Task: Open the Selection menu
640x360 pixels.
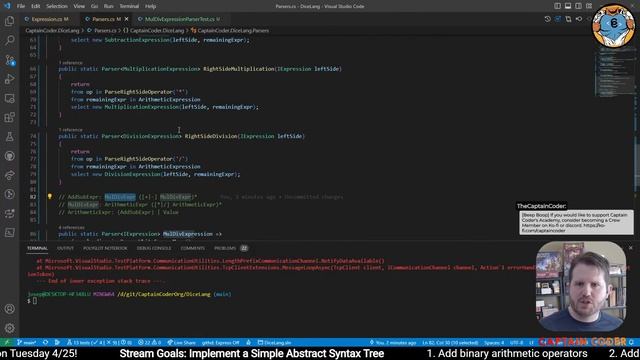Action: pos(57,6)
